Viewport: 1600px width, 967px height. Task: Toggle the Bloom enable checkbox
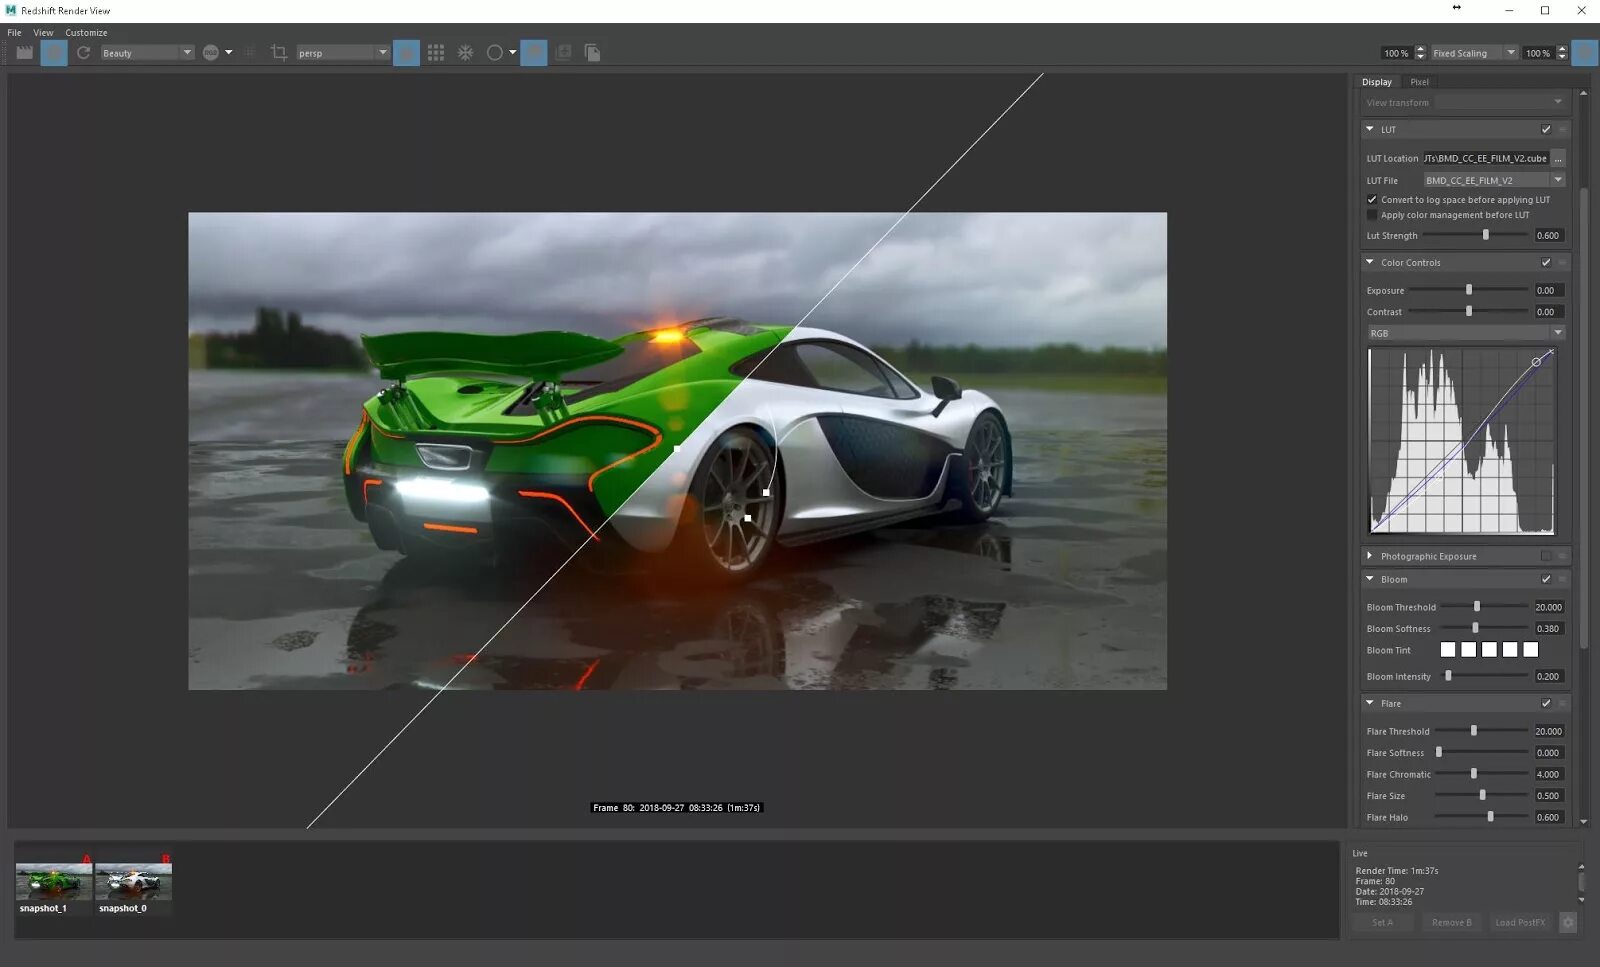[1546, 579]
